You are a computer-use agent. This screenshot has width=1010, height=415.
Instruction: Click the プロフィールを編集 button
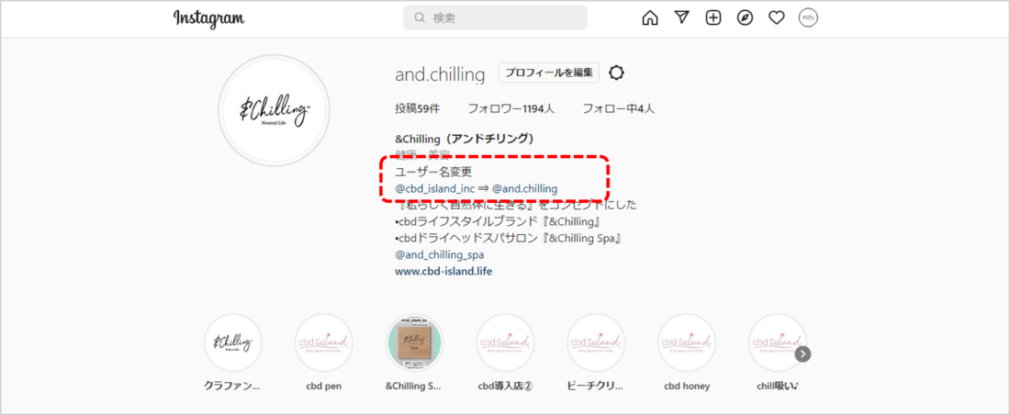point(549,73)
